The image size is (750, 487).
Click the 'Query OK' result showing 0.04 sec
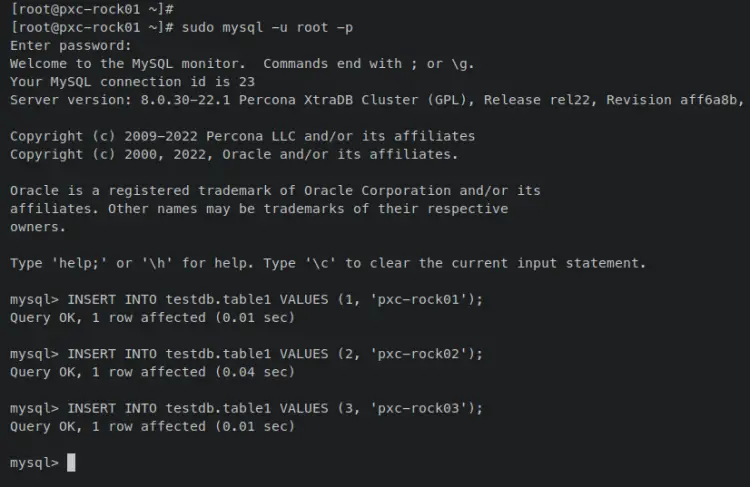coord(152,372)
